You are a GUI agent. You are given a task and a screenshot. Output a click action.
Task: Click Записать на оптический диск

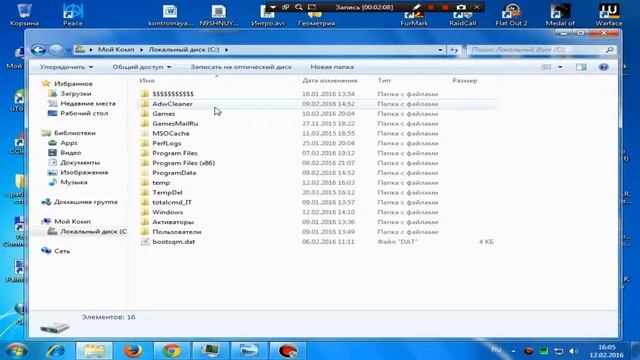[241, 67]
